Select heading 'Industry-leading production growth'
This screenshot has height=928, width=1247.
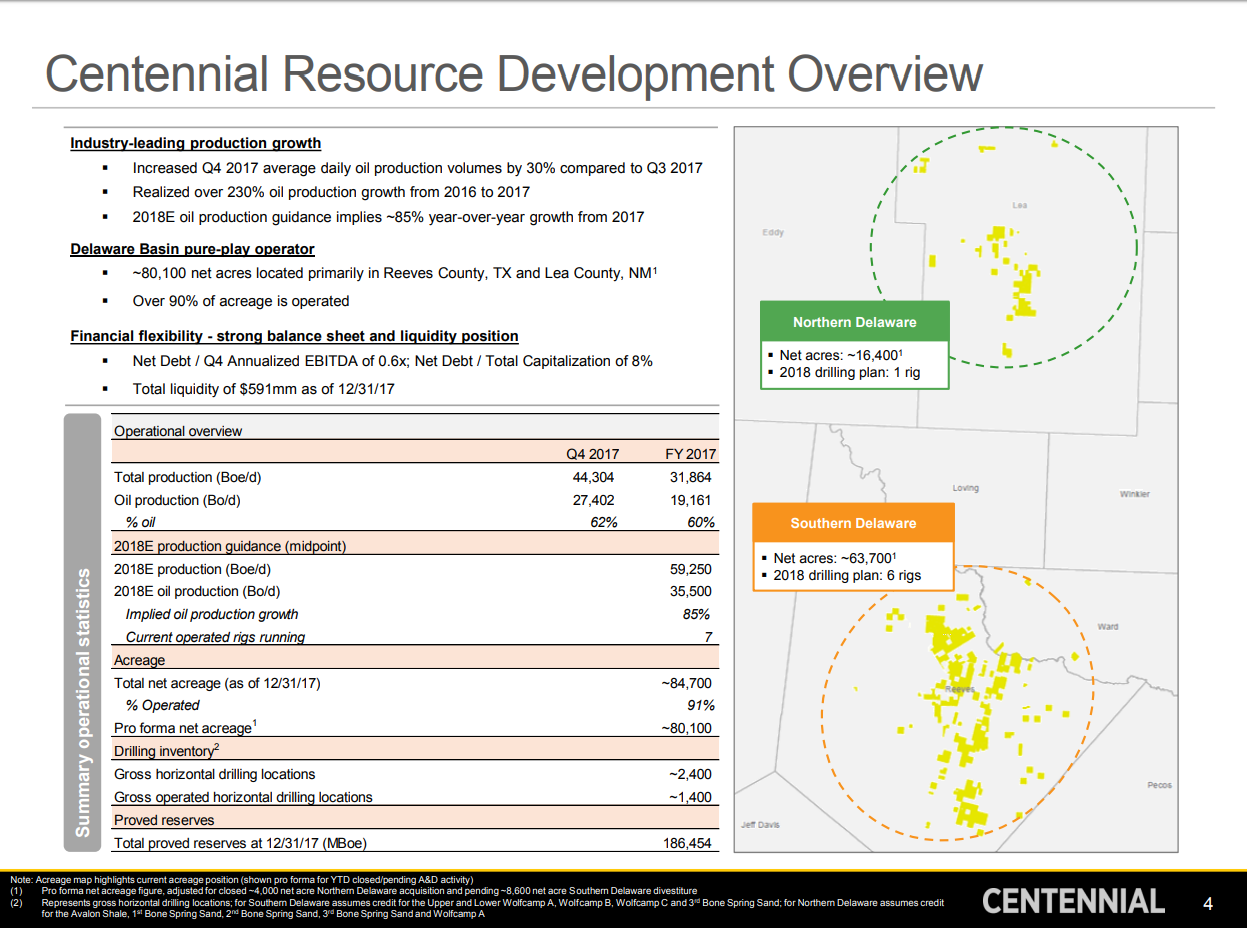(195, 143)
